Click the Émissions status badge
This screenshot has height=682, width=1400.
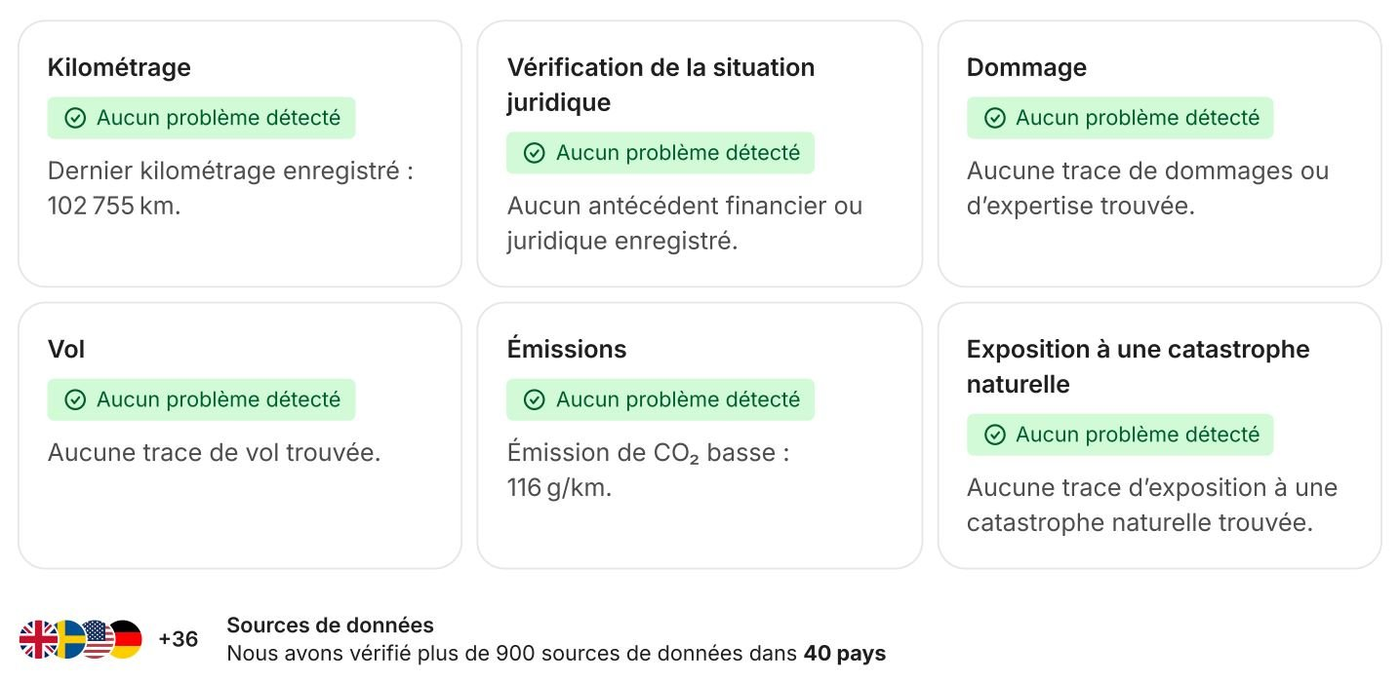coord(660,400)
